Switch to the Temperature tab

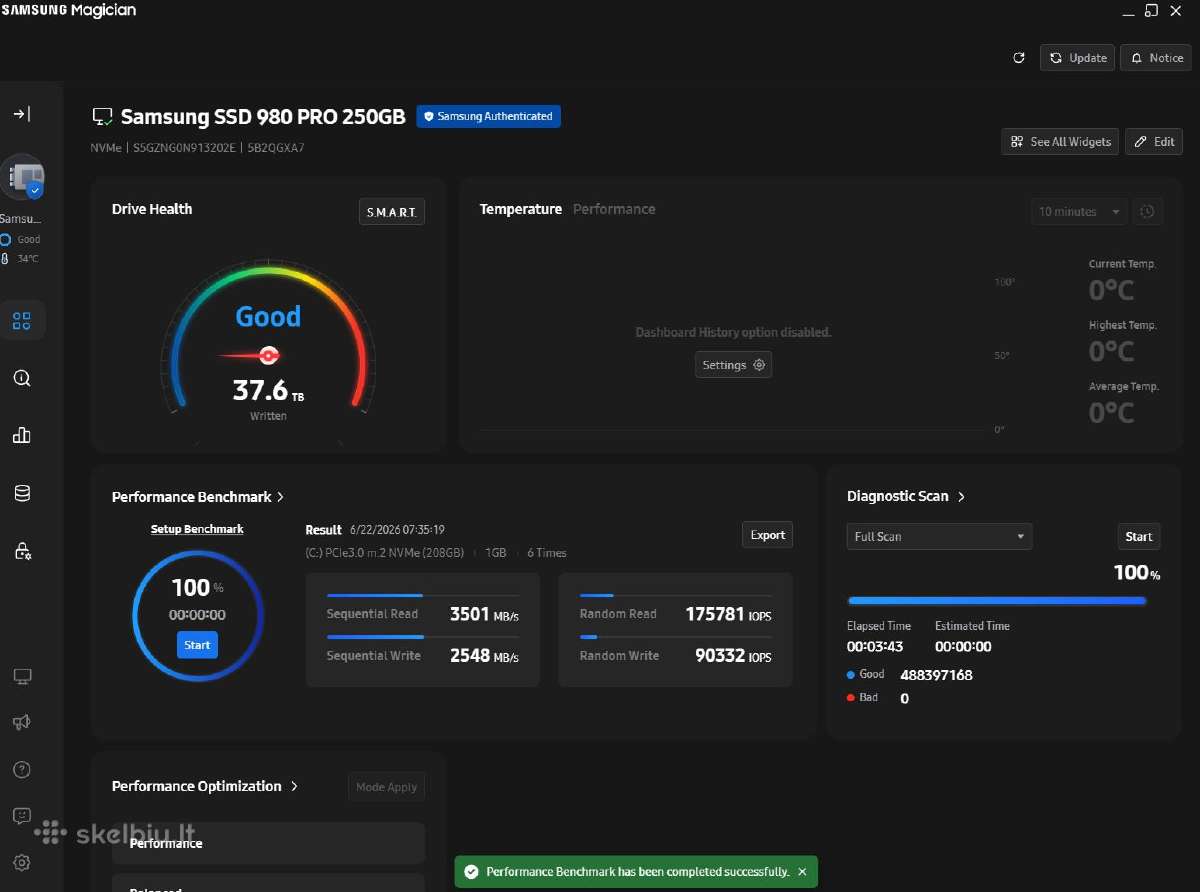[521, 209]
